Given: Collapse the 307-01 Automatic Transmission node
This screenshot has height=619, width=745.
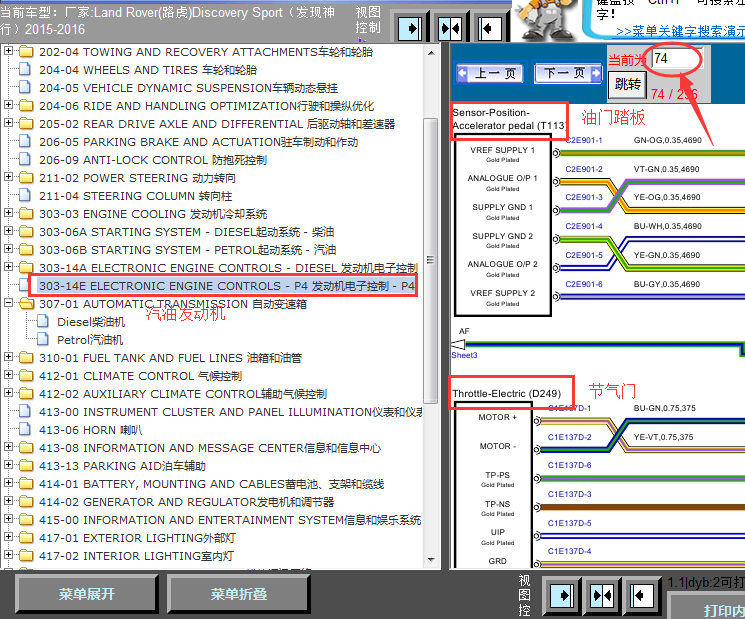Looking at the screenshot, I should point(8,303).
